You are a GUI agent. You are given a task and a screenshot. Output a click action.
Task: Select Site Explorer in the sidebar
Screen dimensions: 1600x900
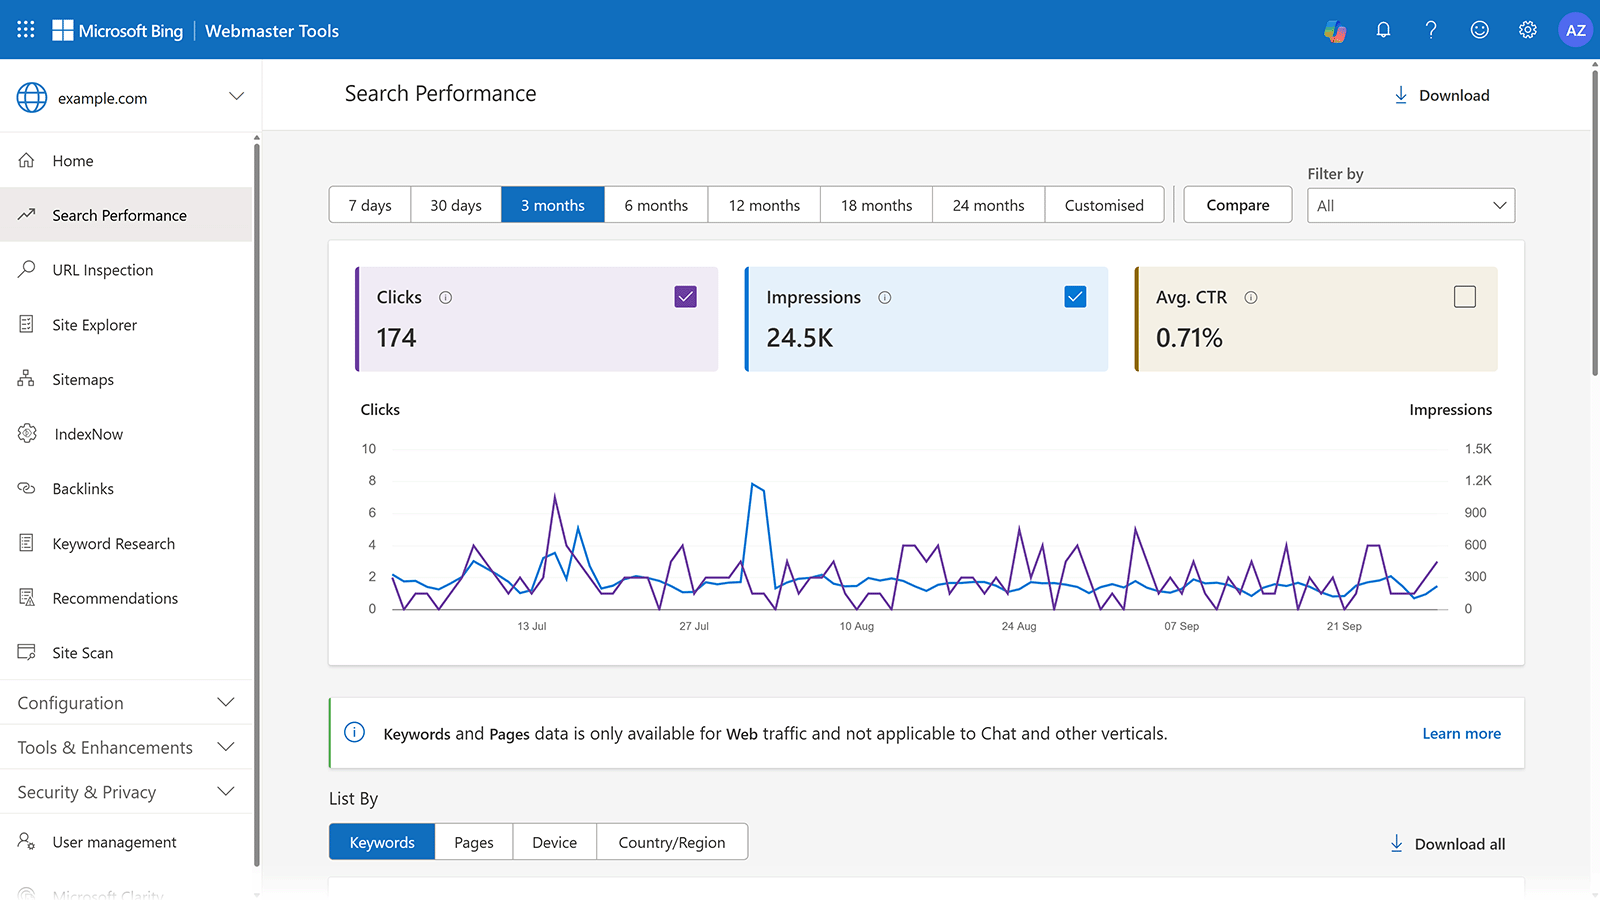(94, 324)
